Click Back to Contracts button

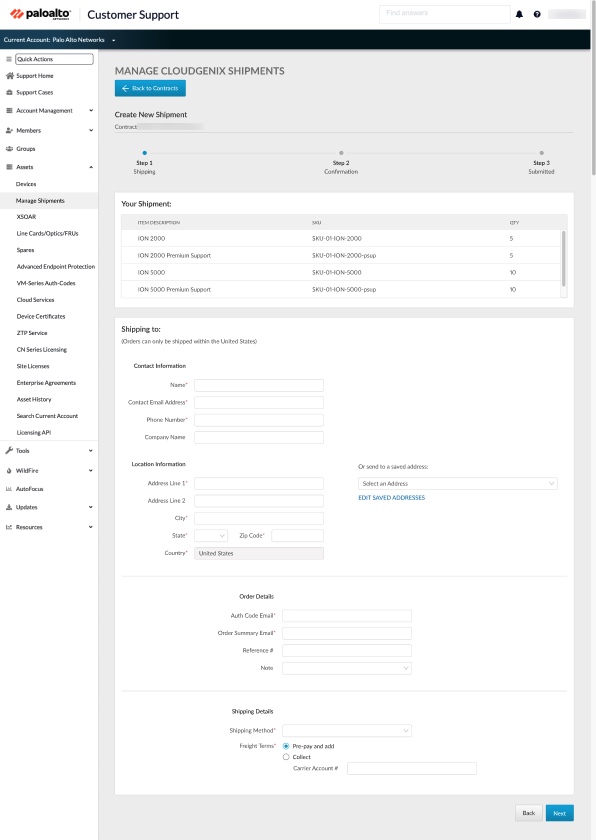point(150,88)
